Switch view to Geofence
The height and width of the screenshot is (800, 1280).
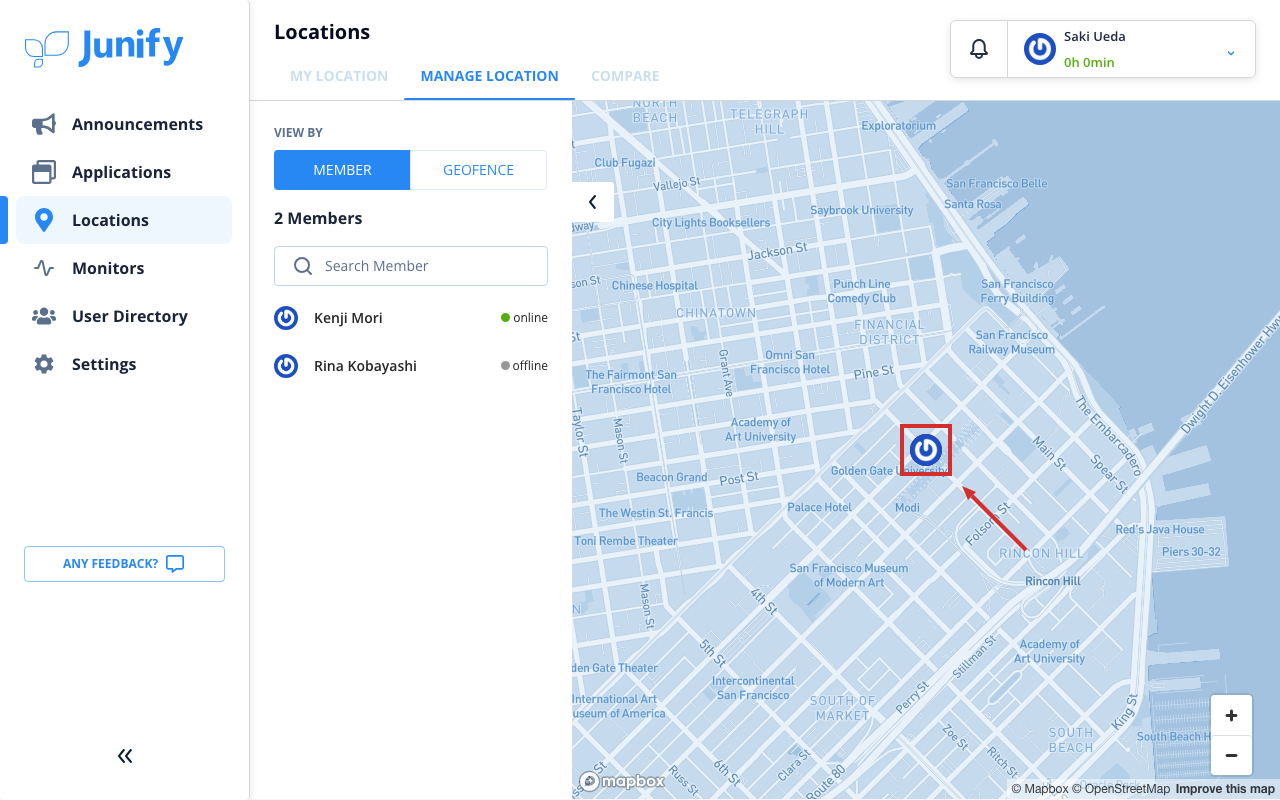[478, 170]
